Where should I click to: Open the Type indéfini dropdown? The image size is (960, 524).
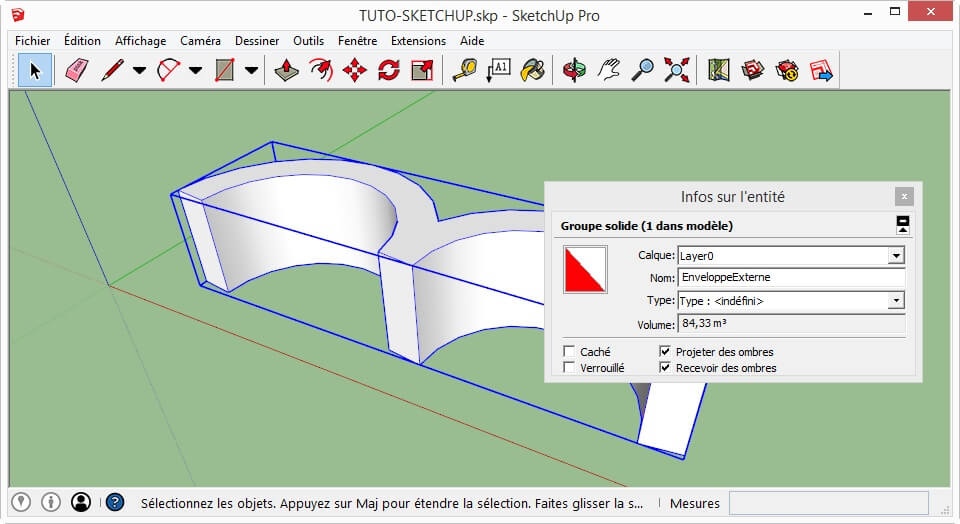point(896,301)
